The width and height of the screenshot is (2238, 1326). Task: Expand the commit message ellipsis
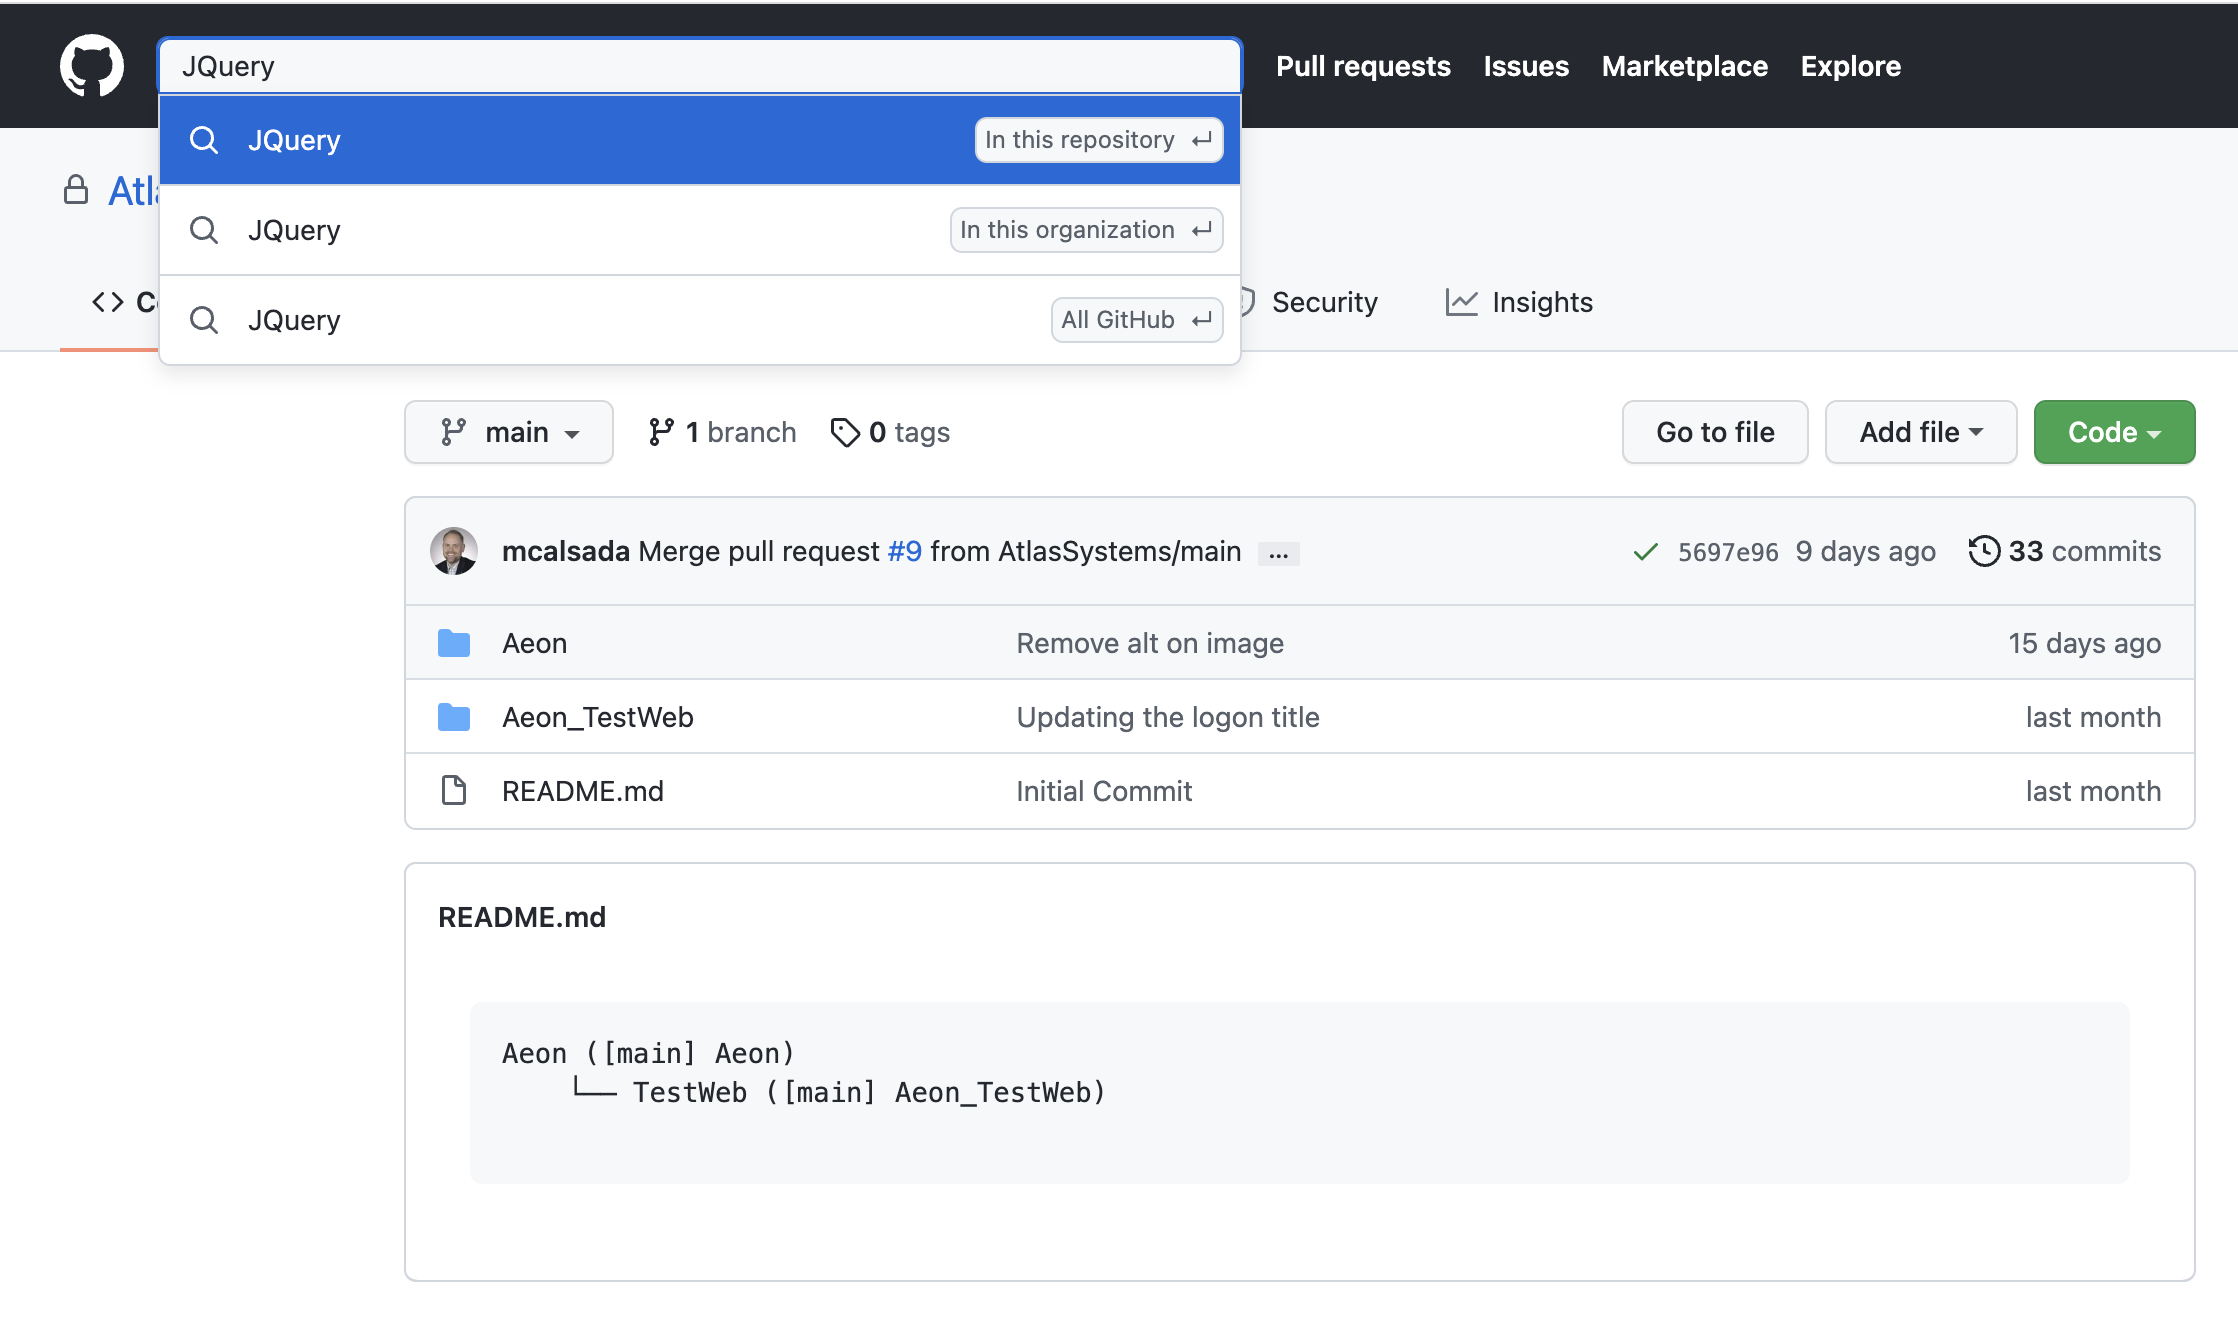click(x=1278, y=552)
